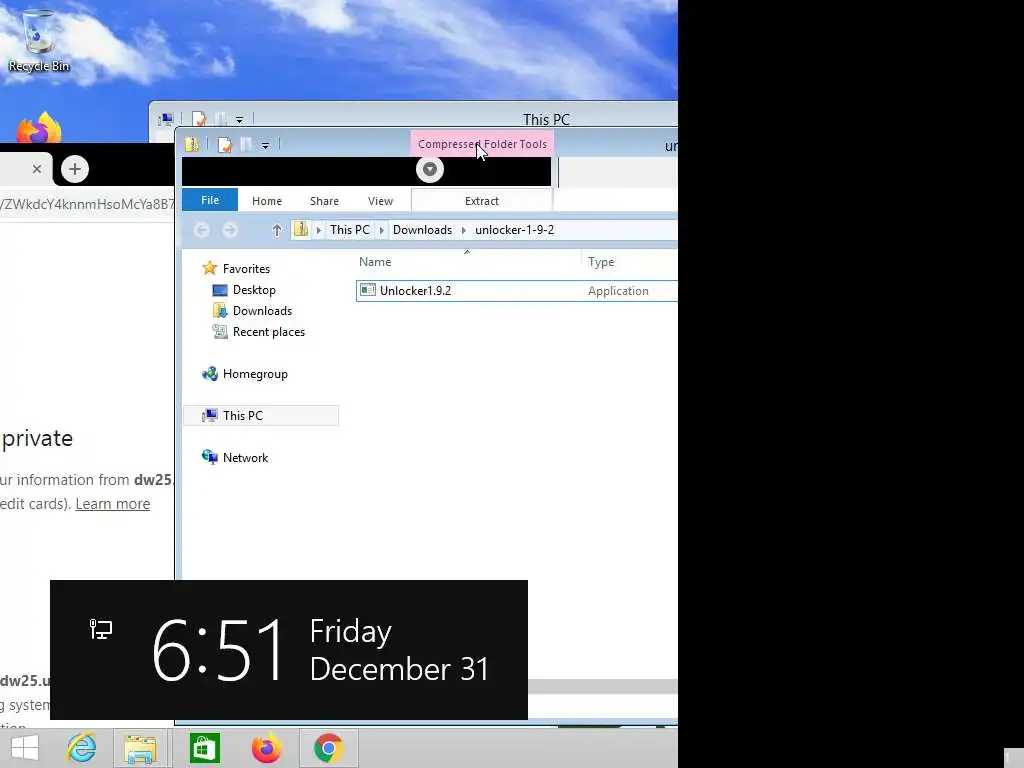Screen dimensions: 1024x768
Task: Open Quick Access Toolbar dropdown in This PC window
Action: click(x=240, y=120)
